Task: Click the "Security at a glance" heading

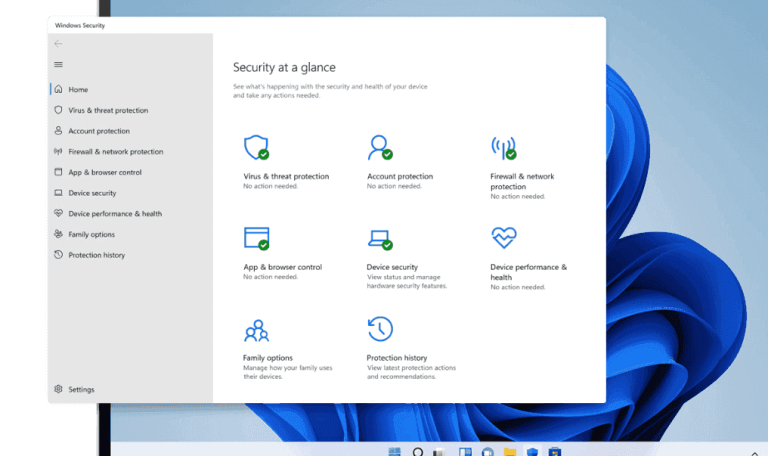Action: (x=284, y=67)
